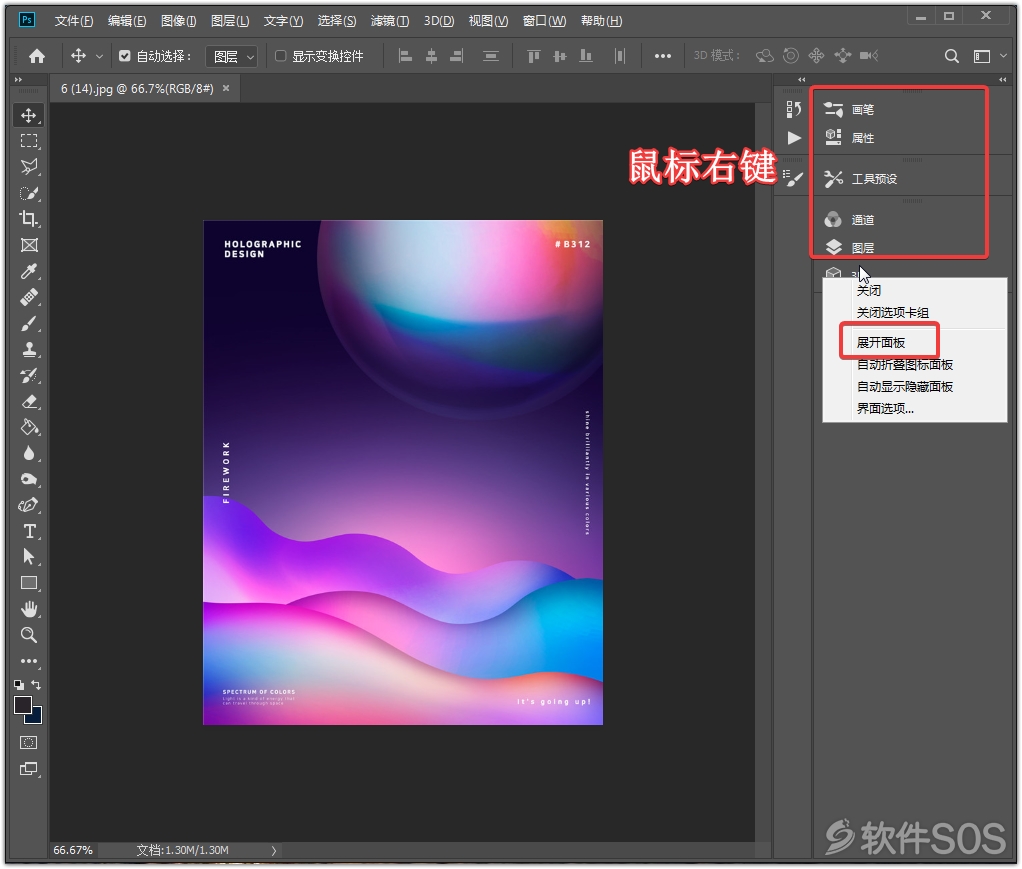
Task: Open the 文件 menu
Action: (74, 21)
